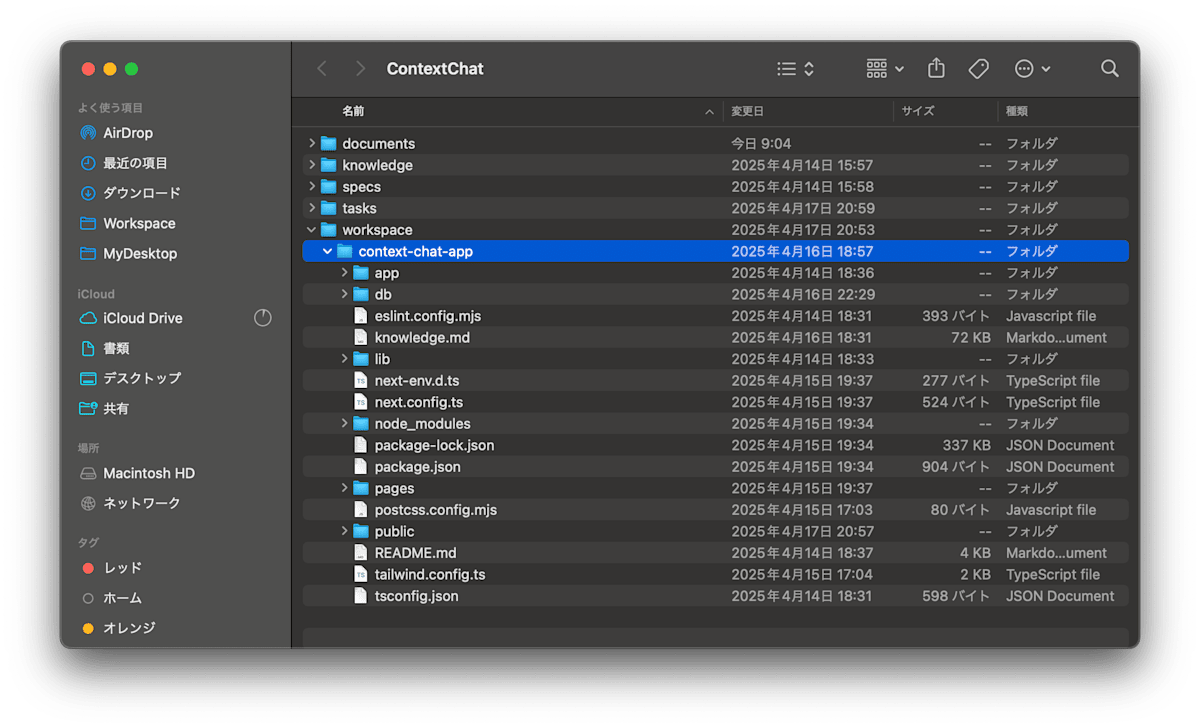Select the package.json file icon
The height and width of the screenshot is (728, 1200).
coord(361,467)
